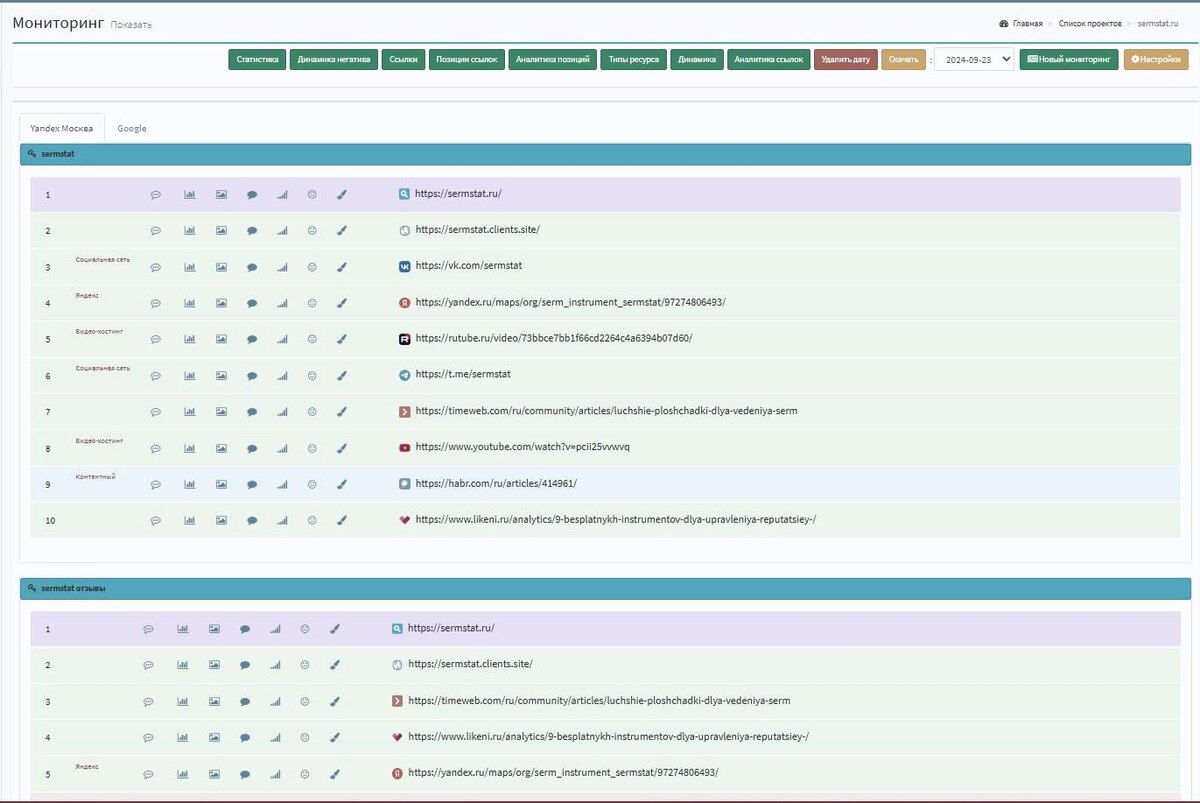The height and width of the screenshot is (803, 1200).
Task: Click the solid comment icon in the likeni.ru row of the sermstat отзывы group
Action: (x=245, y=738)
